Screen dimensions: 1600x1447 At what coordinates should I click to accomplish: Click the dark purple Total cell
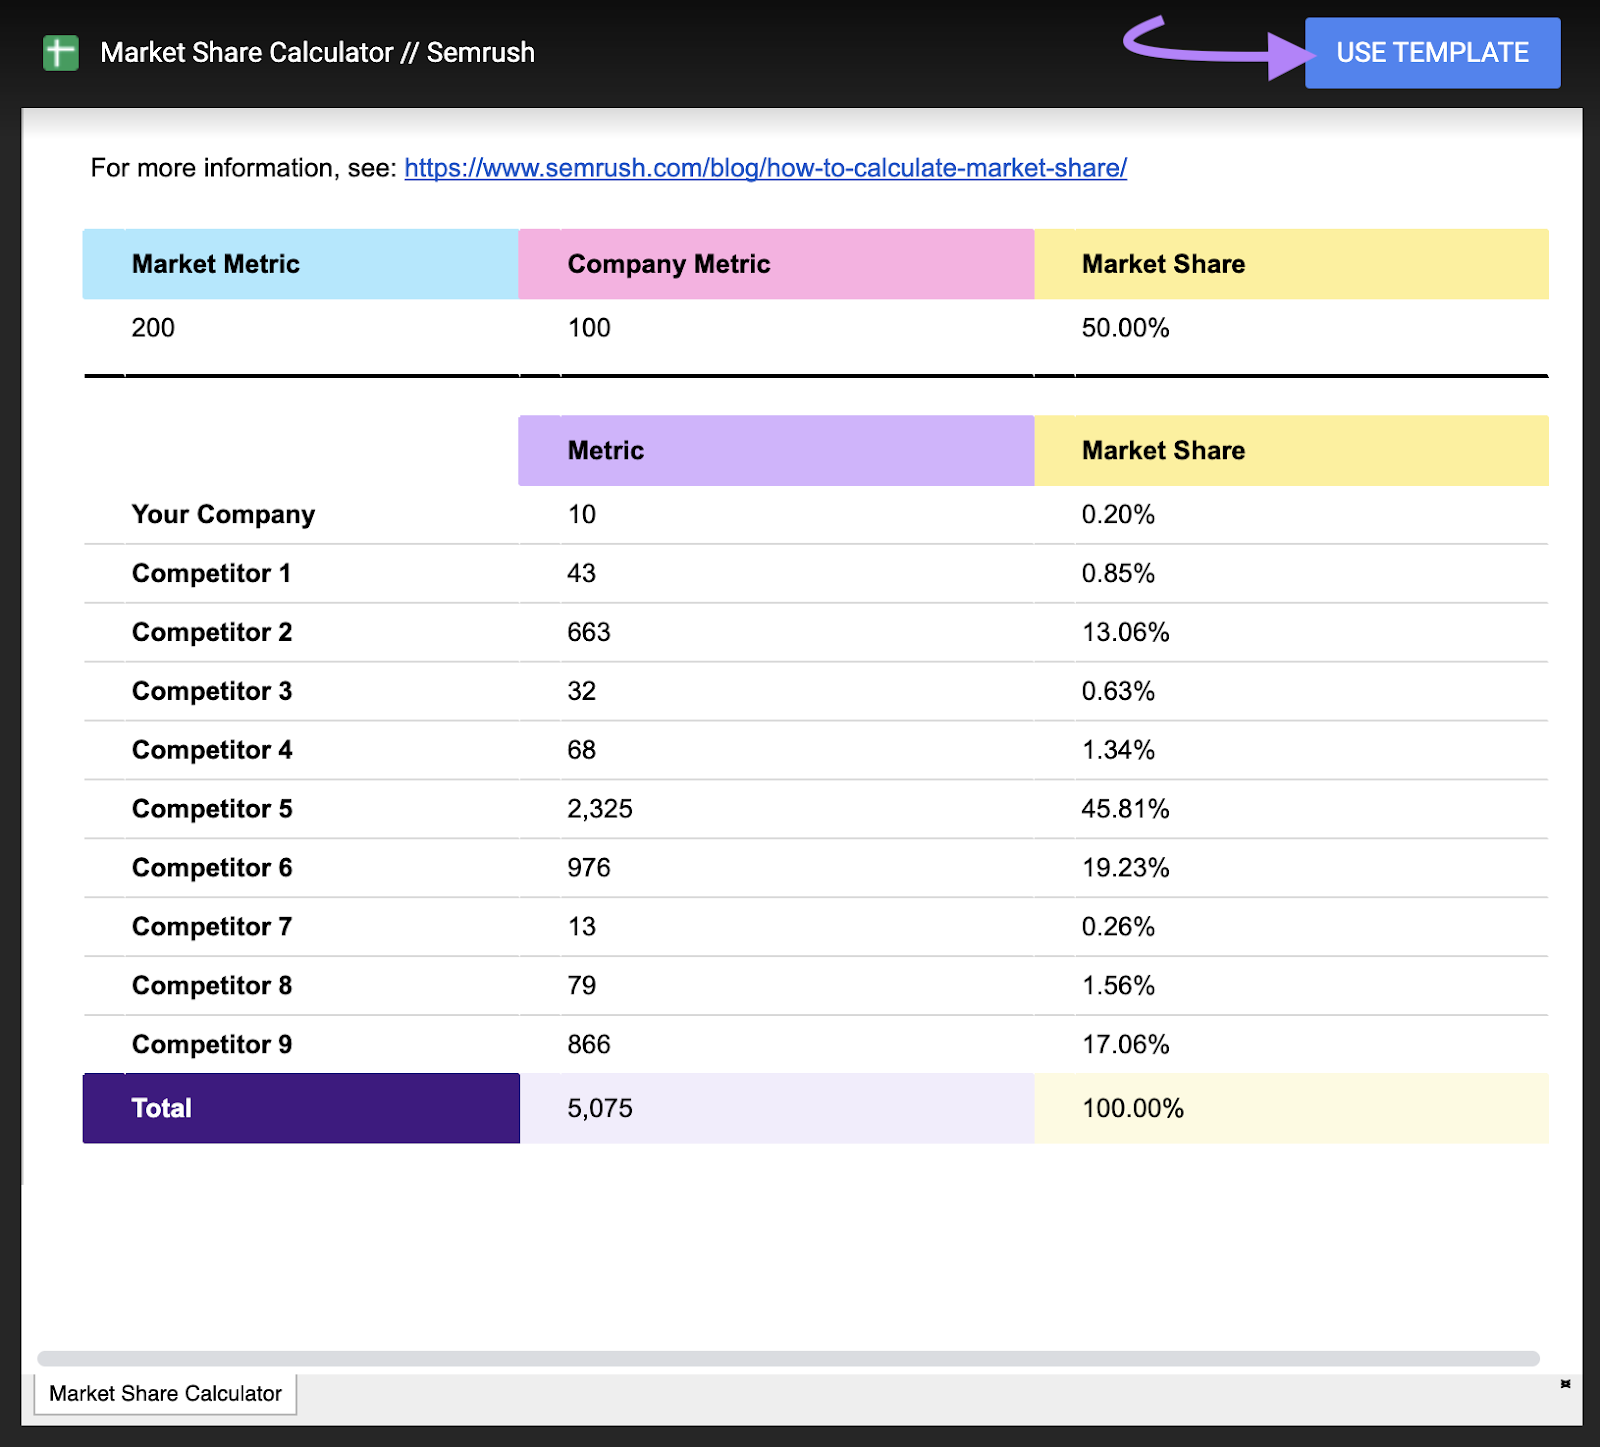(x=300, y=1107)
